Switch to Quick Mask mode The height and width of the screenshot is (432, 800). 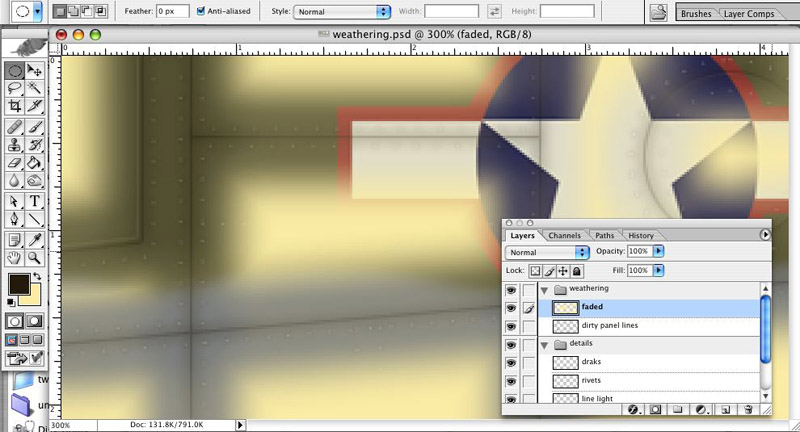[x=34, y=321]
